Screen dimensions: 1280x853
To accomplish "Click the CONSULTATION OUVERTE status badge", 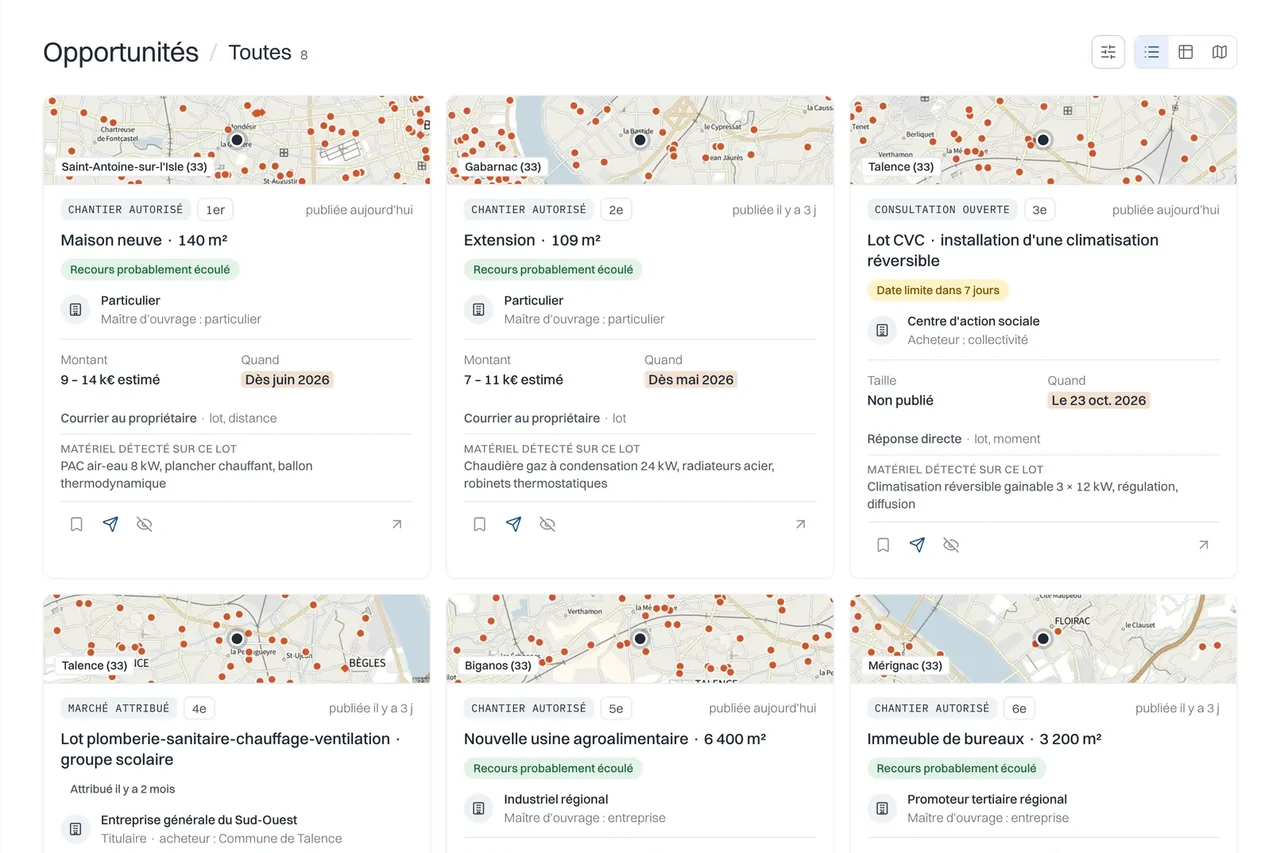I will [942, 210].
